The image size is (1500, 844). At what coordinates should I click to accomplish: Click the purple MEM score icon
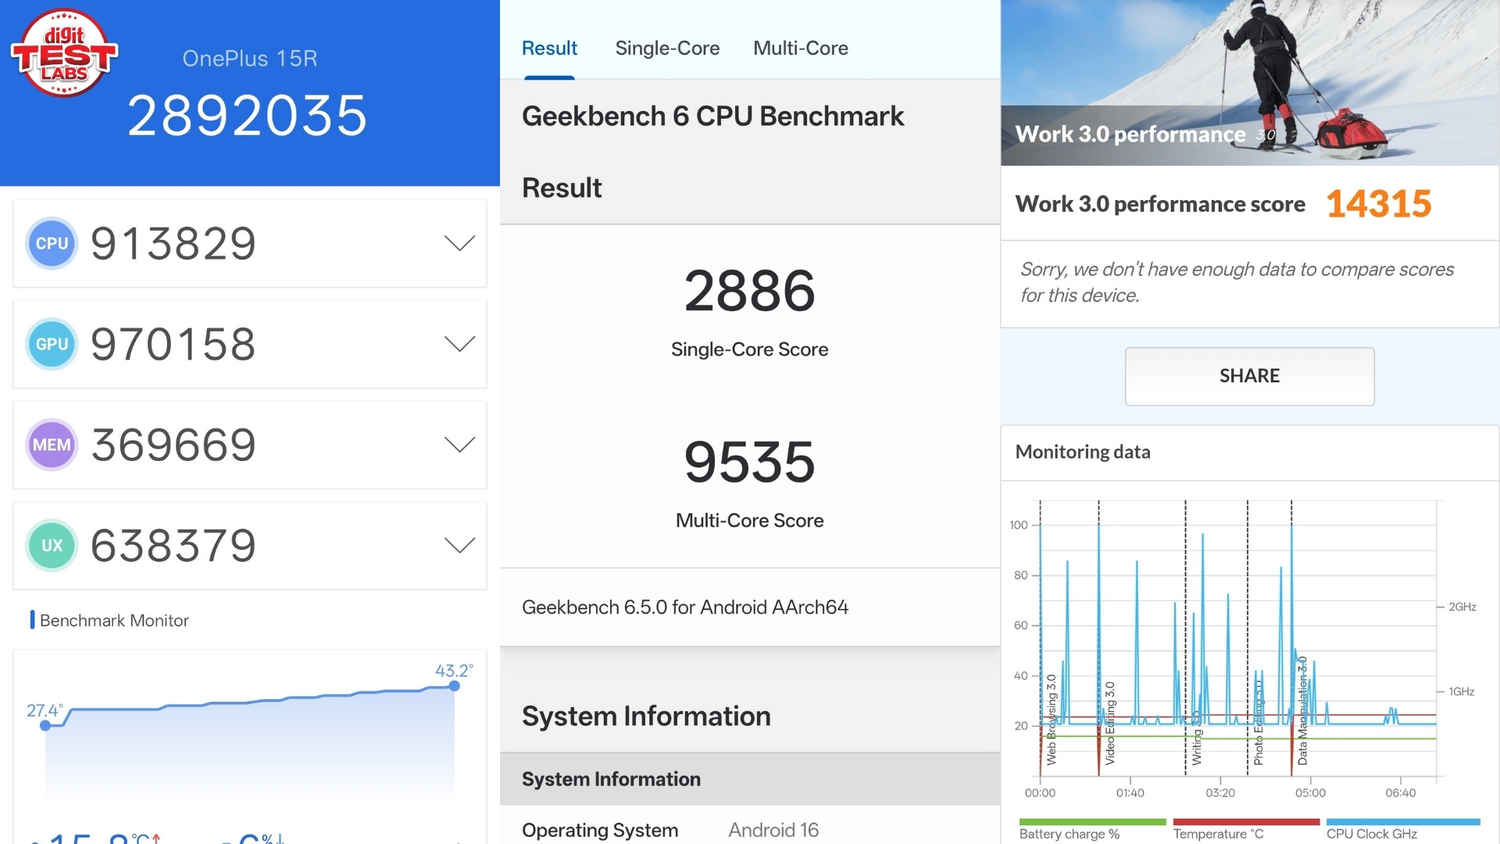click(x=52, y=445)
